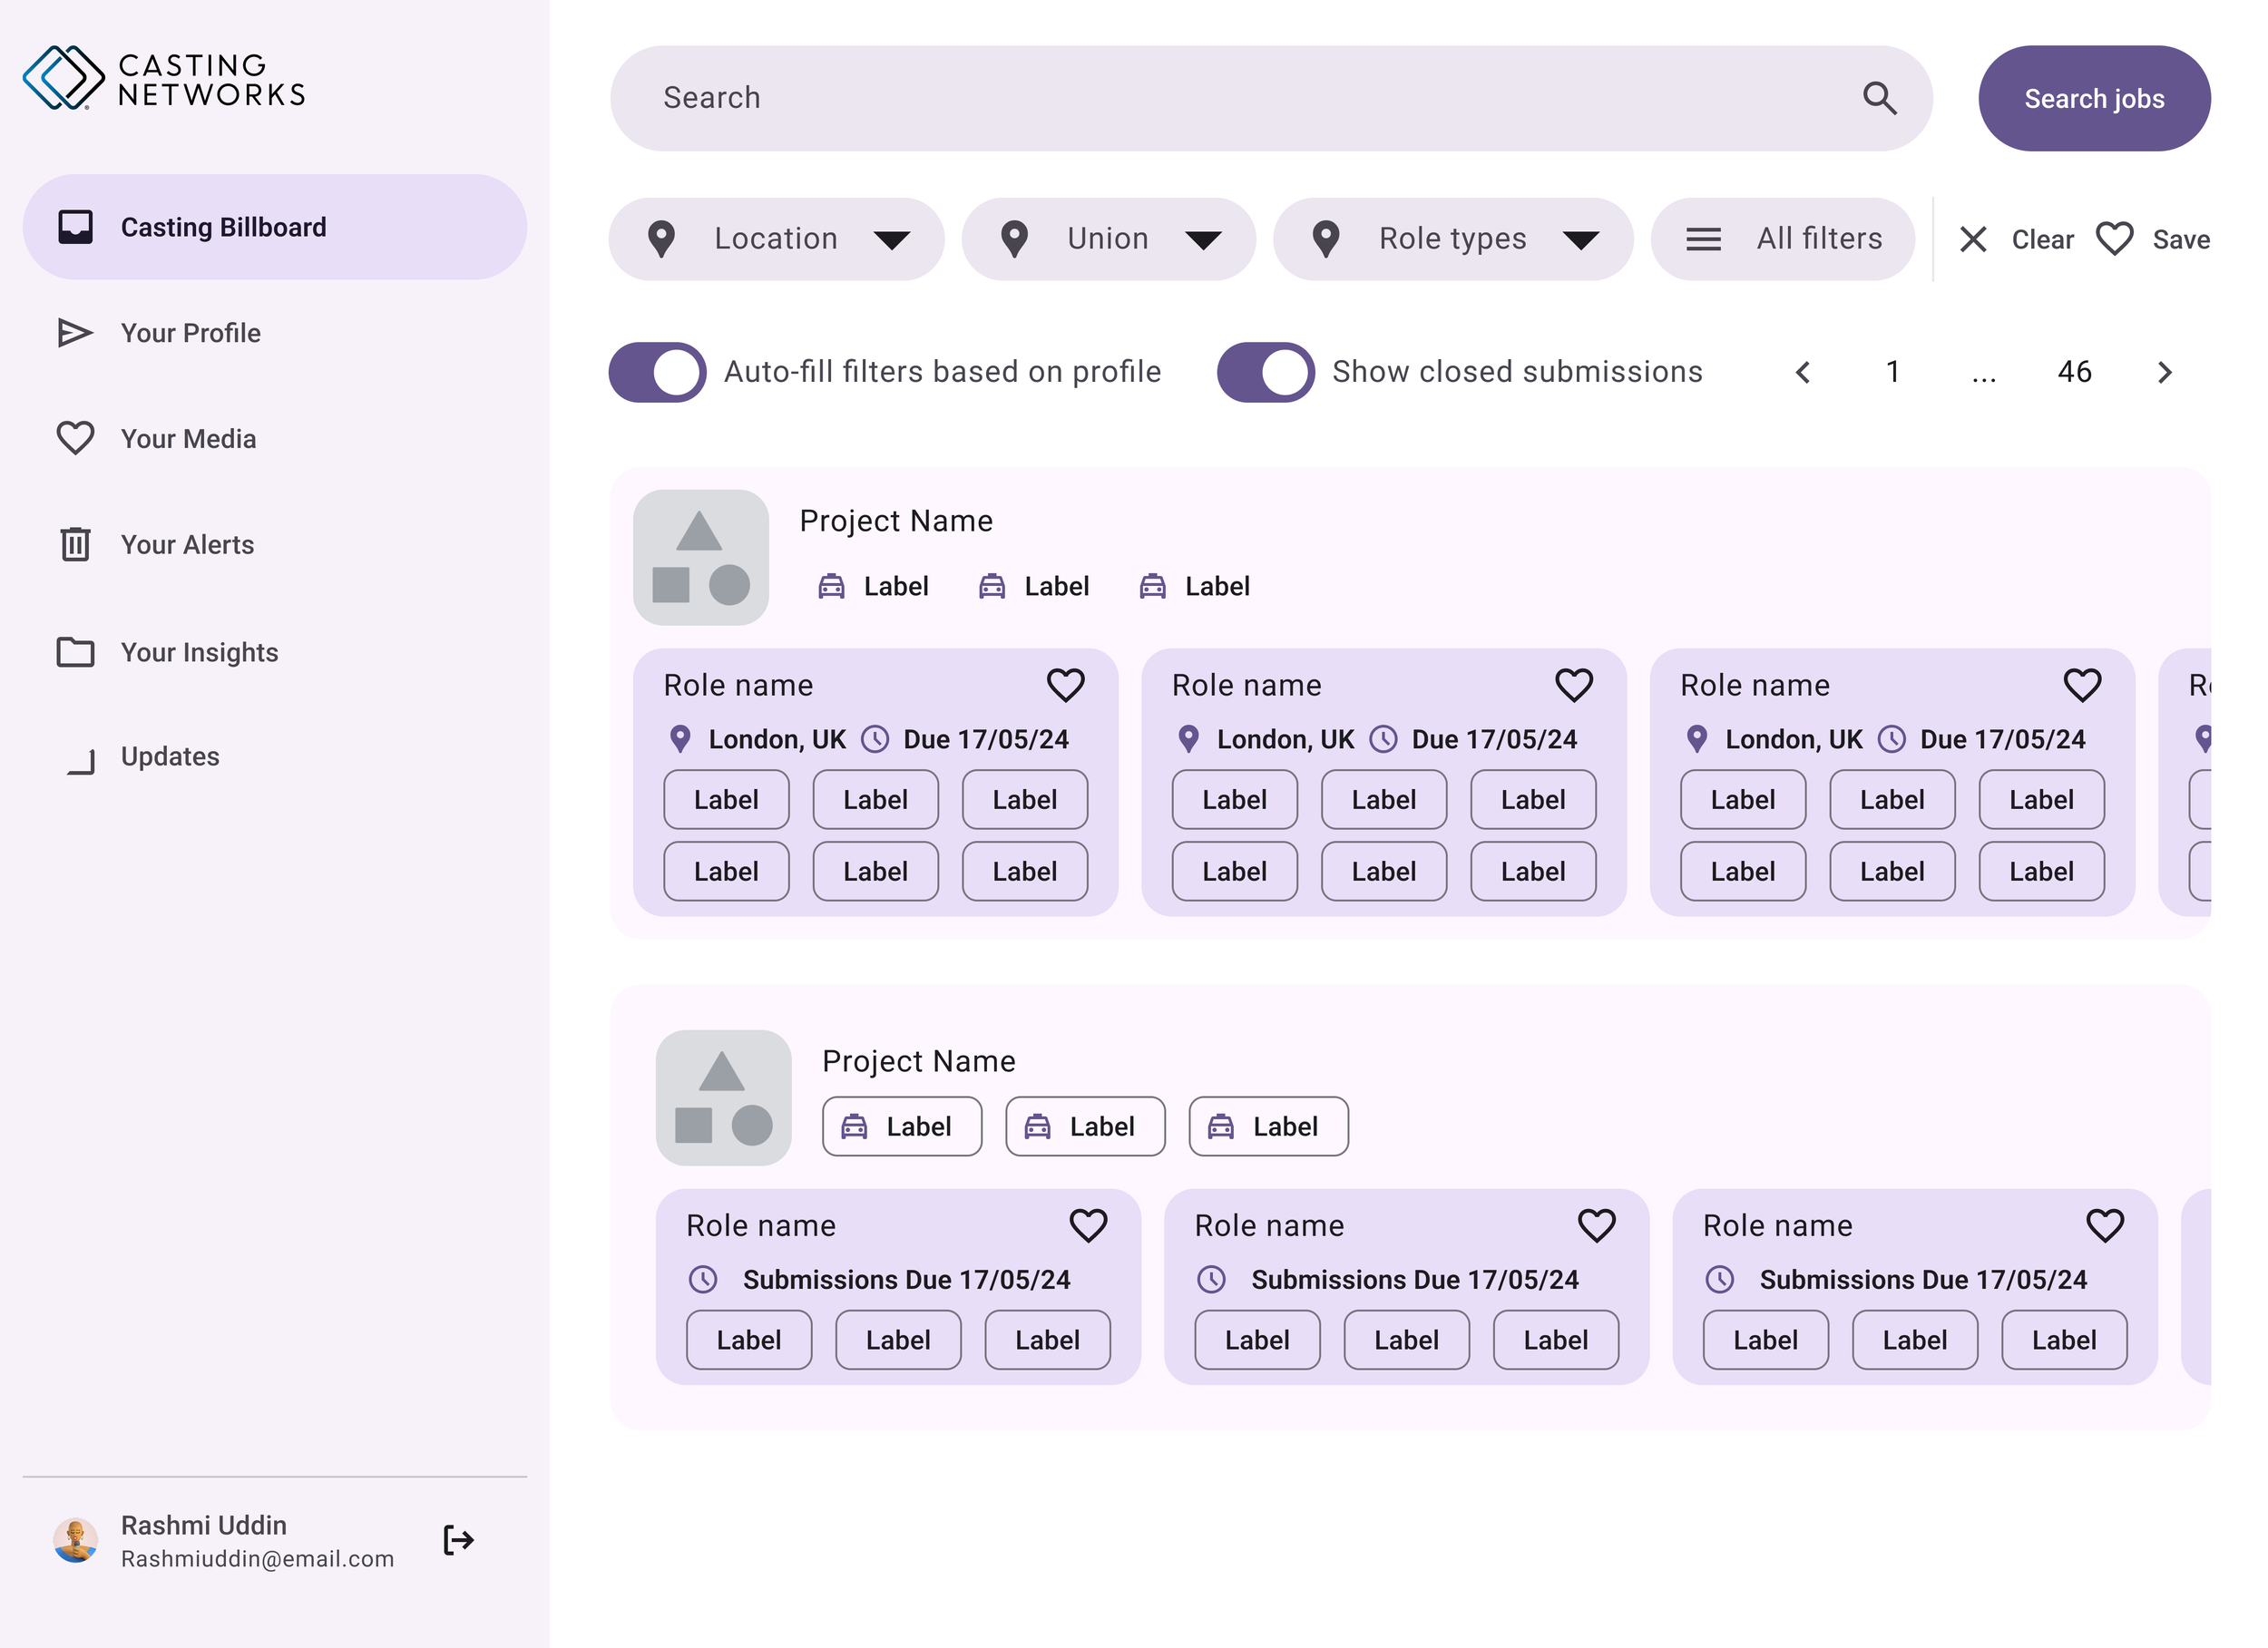
Task: Click the X icon next to Clear
Action: [1973, 239]
